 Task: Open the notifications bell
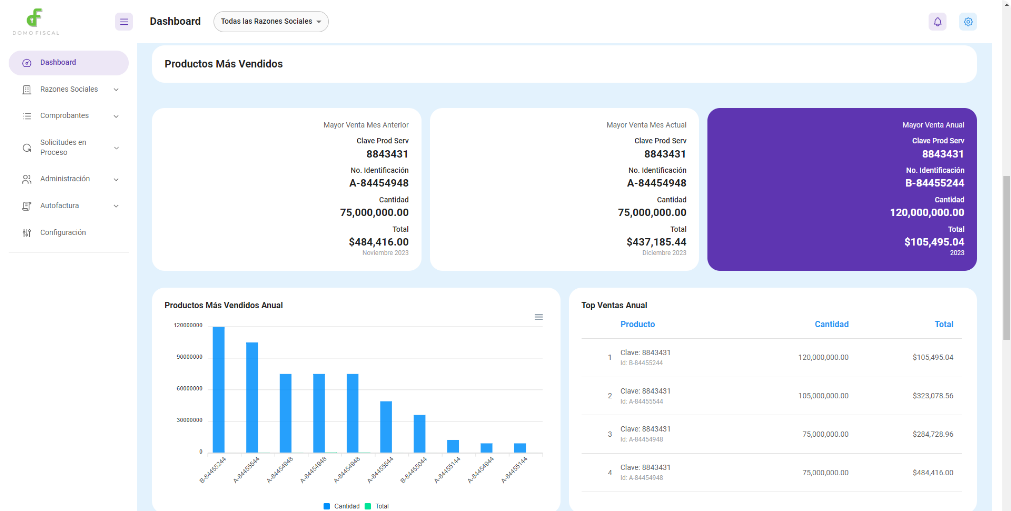coord(937,22)
